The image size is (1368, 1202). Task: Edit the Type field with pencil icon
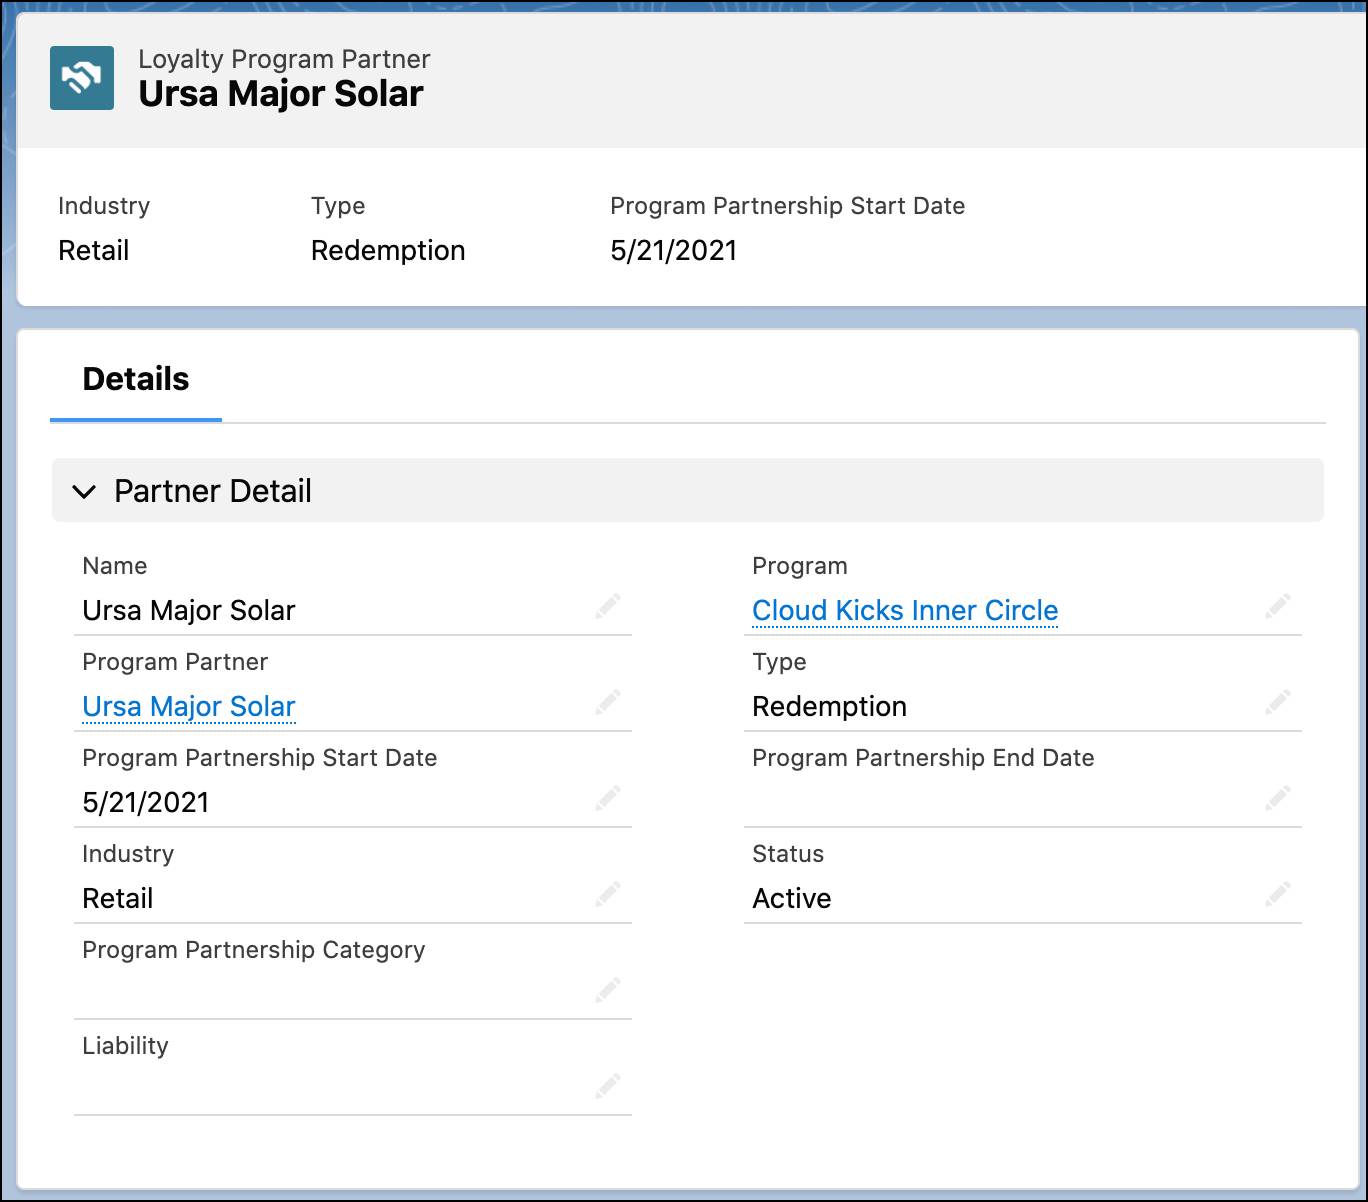pyautogui.click(x=1280, y=702)
